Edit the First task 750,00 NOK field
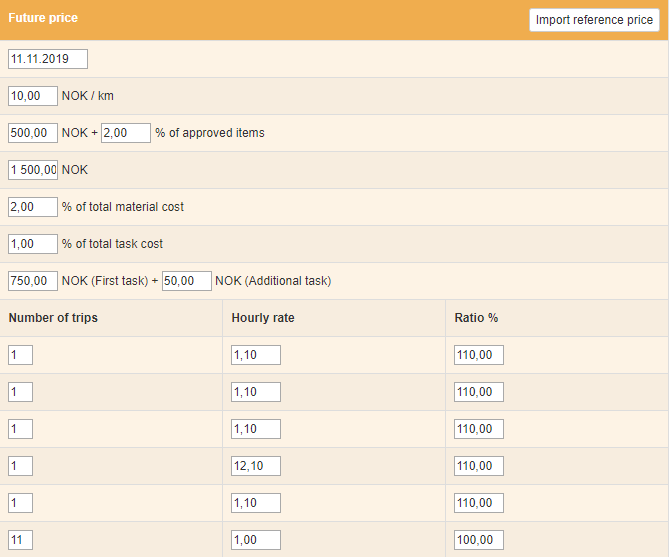 [33, 281]
